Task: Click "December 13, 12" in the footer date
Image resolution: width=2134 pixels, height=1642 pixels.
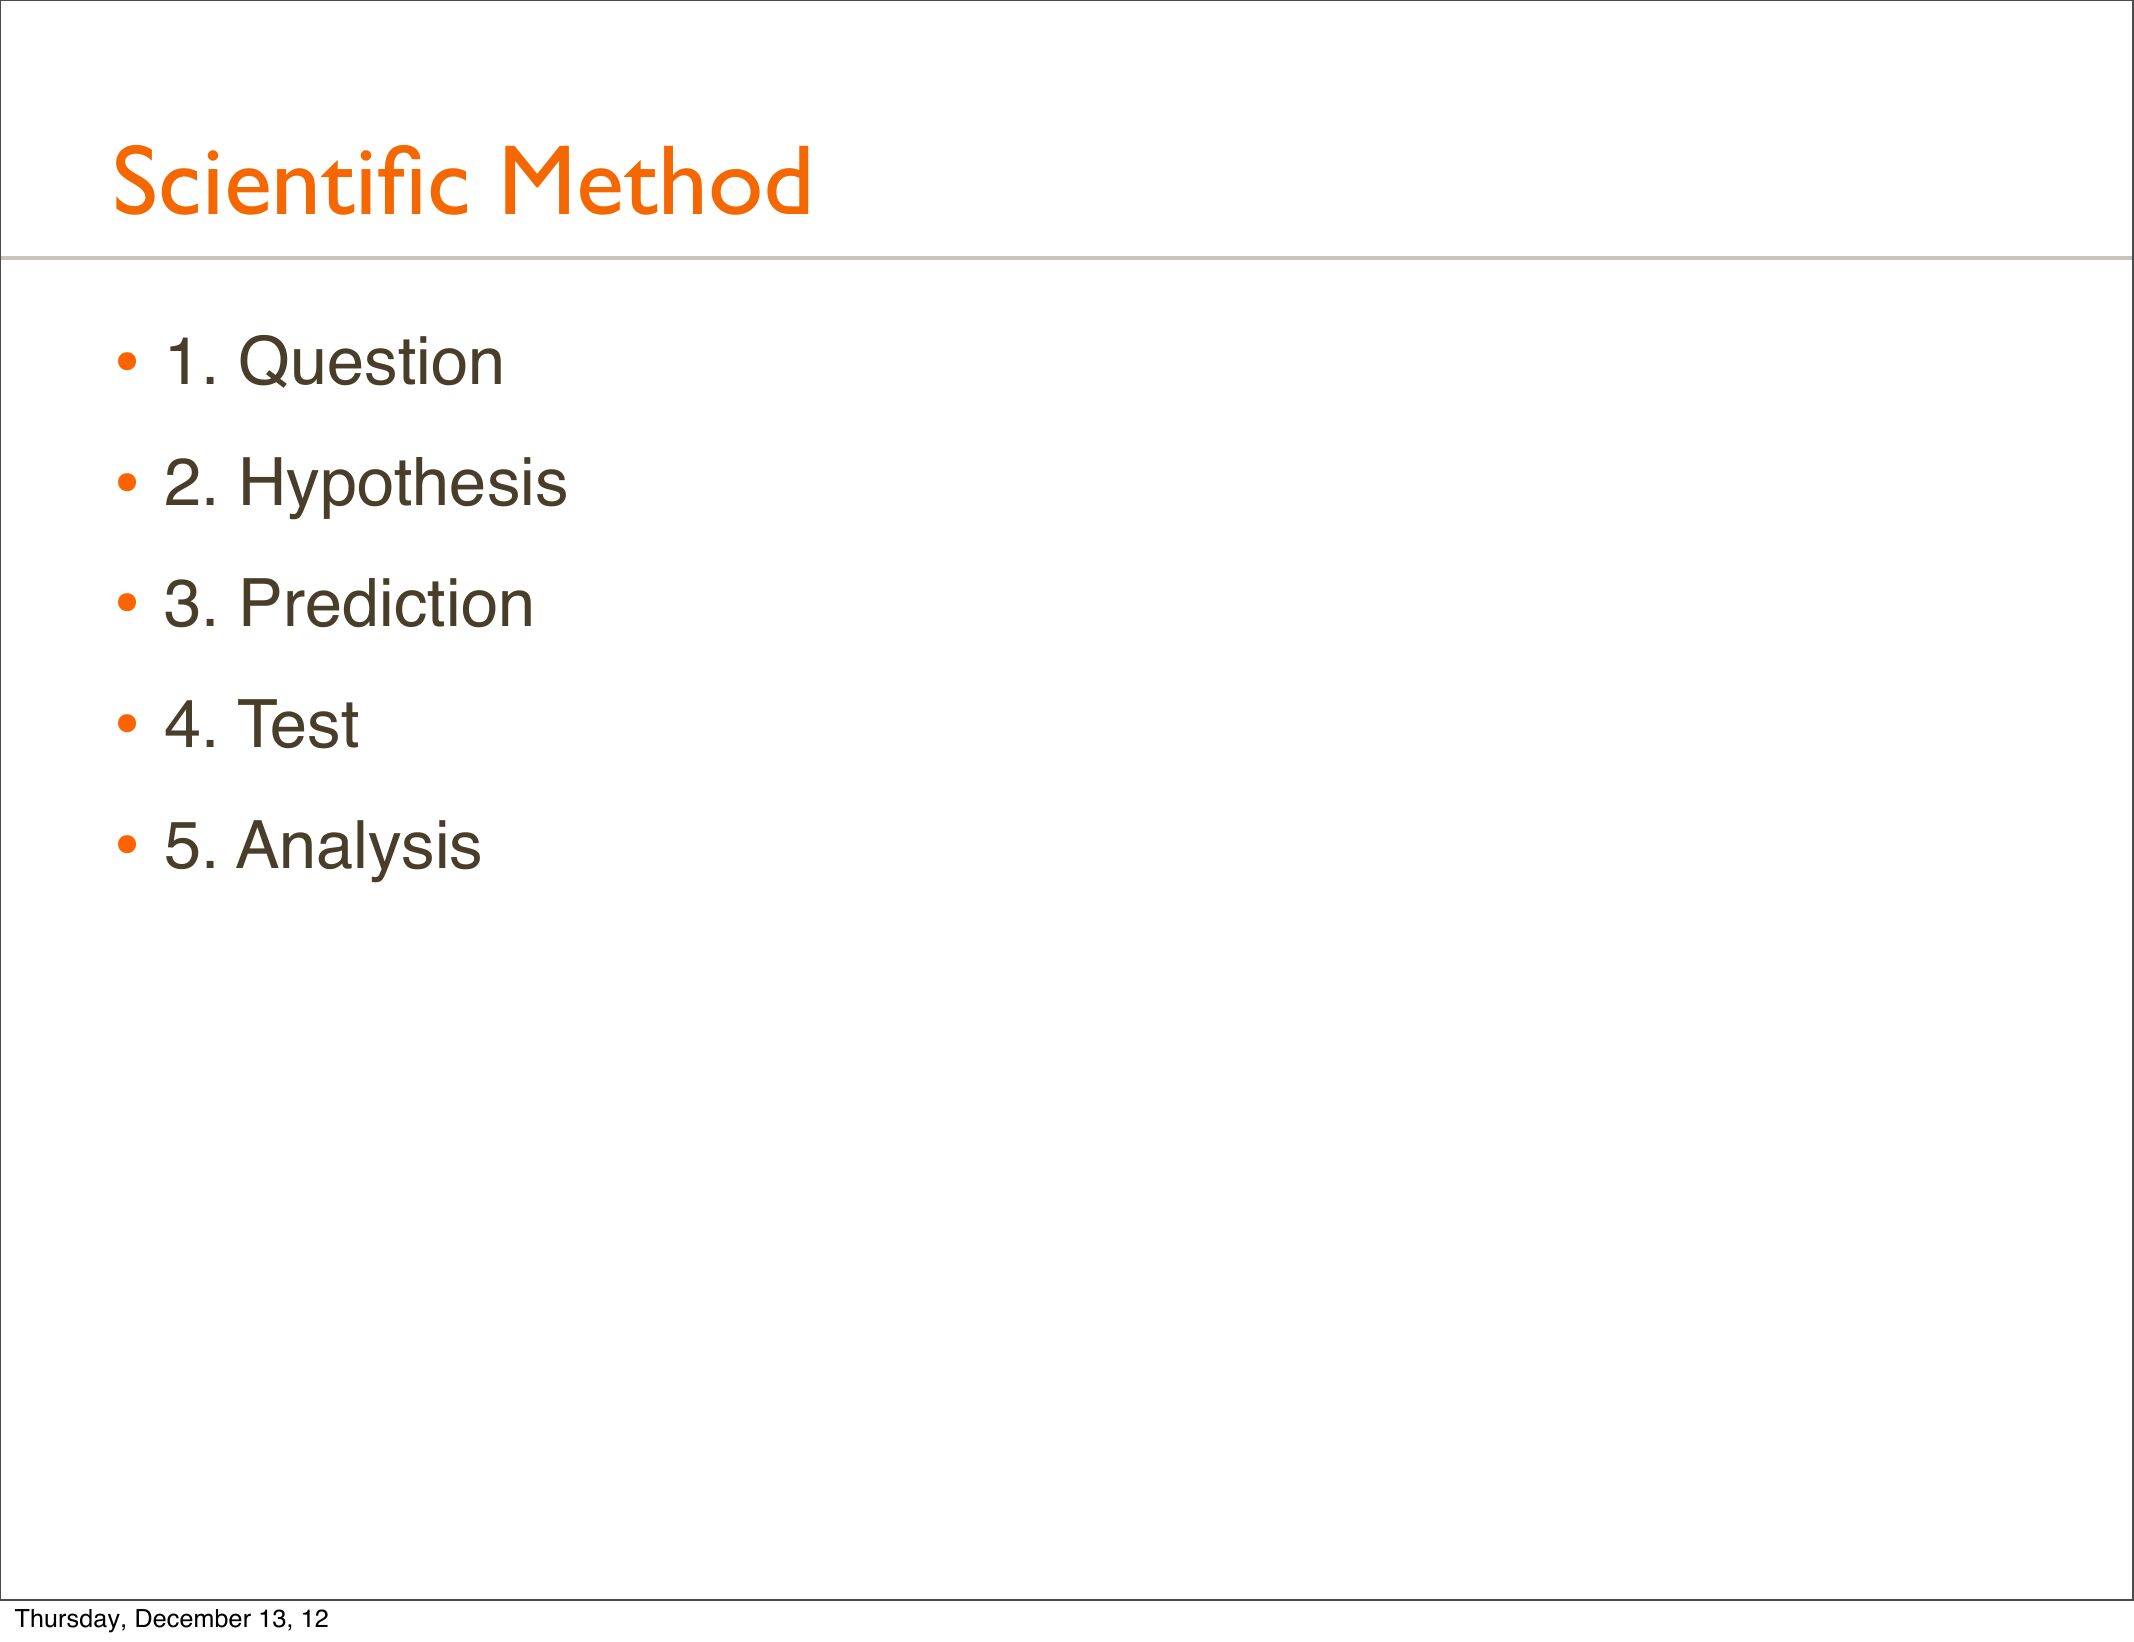Action: pyautogui.click(x=231, y=1619)
